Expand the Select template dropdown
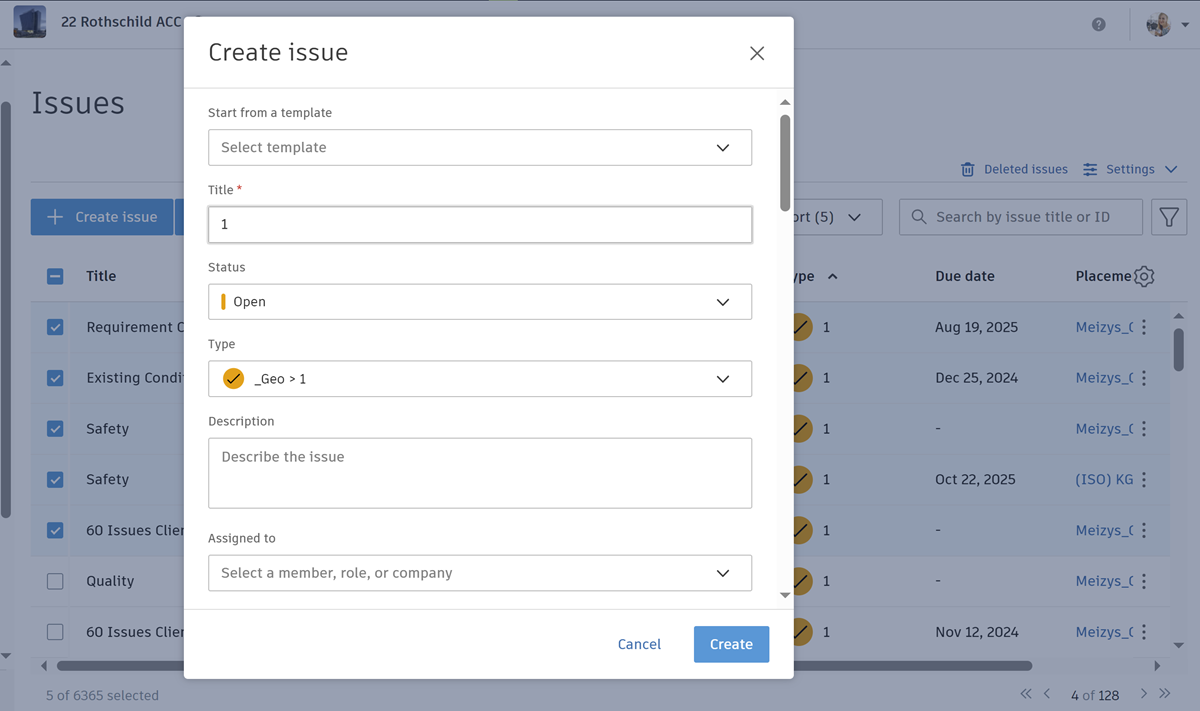Viewport: 1200px width, 711px height. 480,147
